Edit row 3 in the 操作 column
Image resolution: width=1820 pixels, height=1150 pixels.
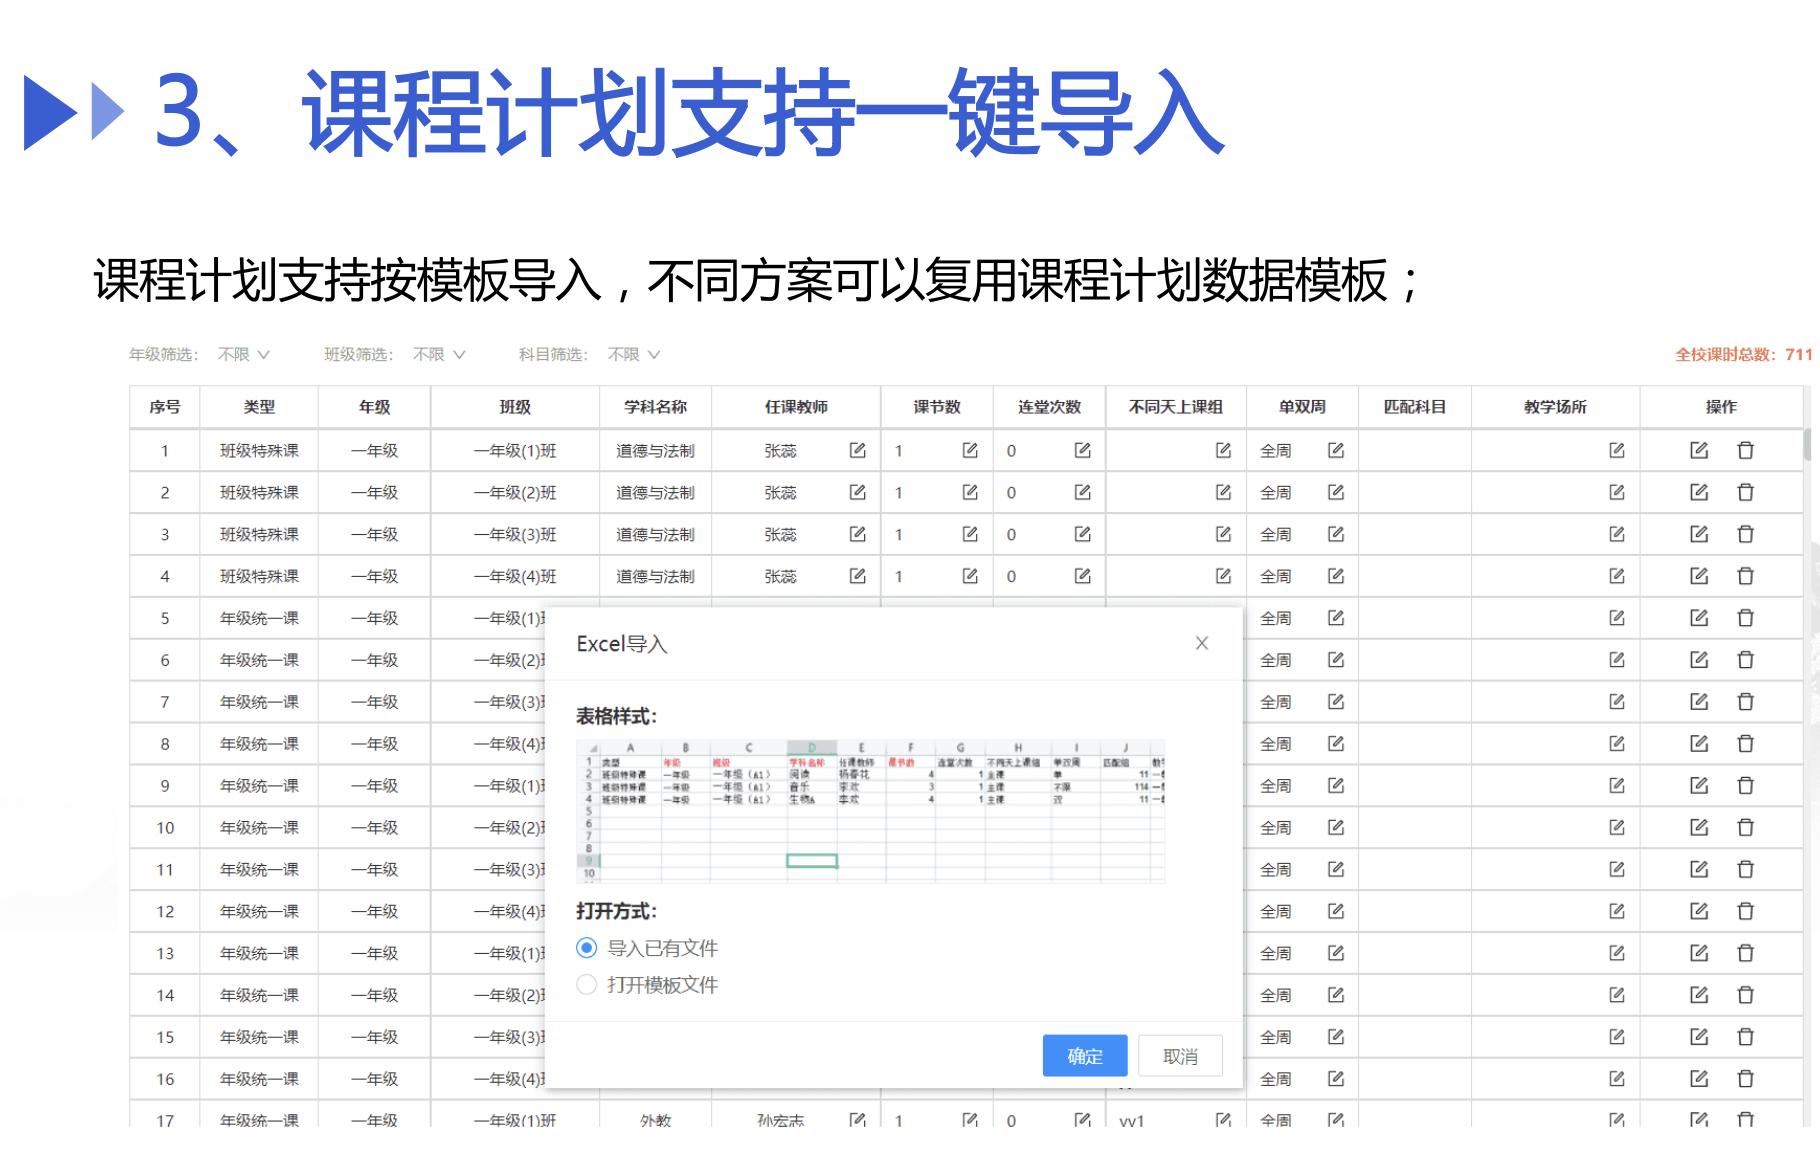(1698, 534)
